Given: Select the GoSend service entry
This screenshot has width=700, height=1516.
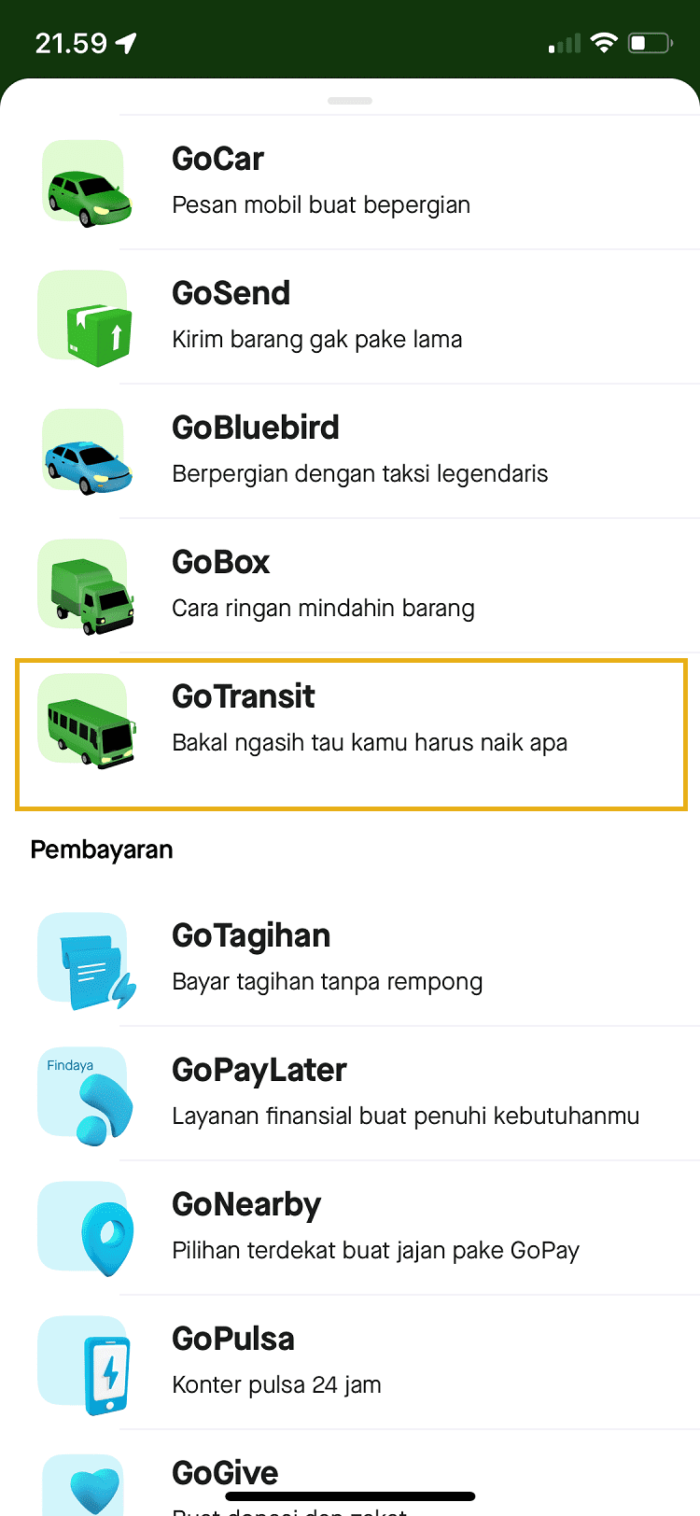Looking at the screenshot, I should pyautogui.click(x=350, y=314).
